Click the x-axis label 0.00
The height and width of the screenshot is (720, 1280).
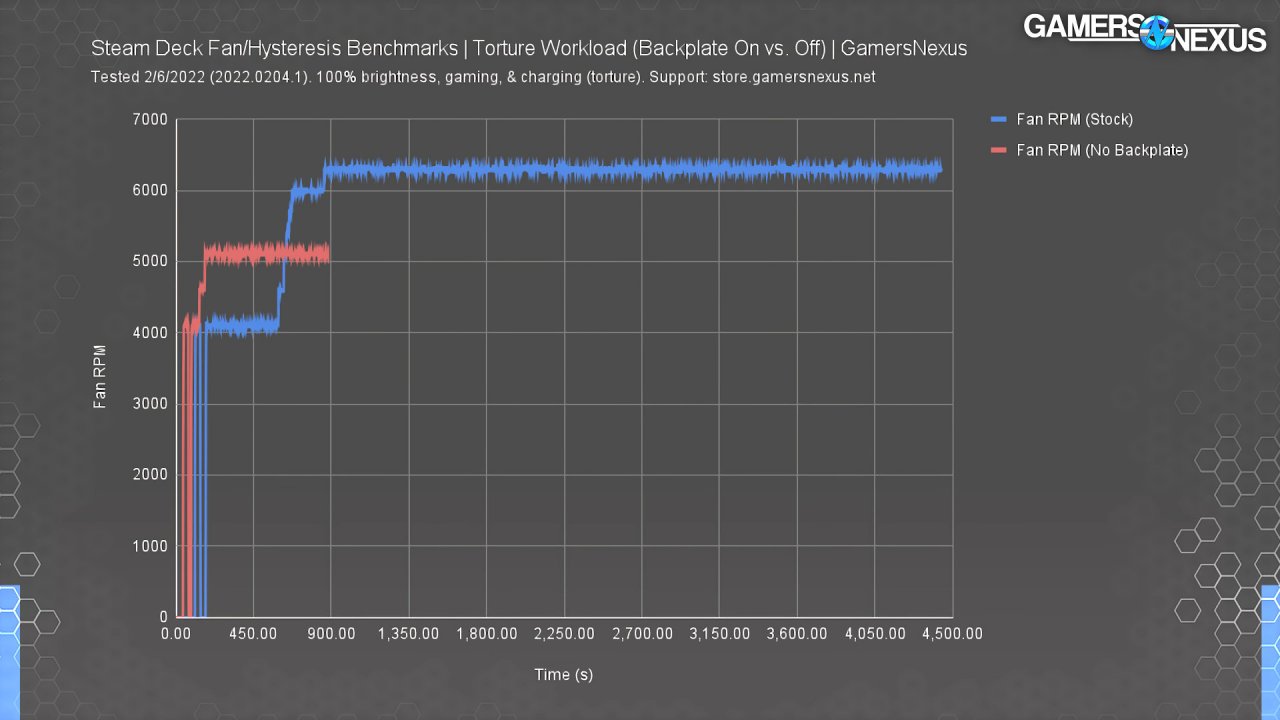point(176,634)
